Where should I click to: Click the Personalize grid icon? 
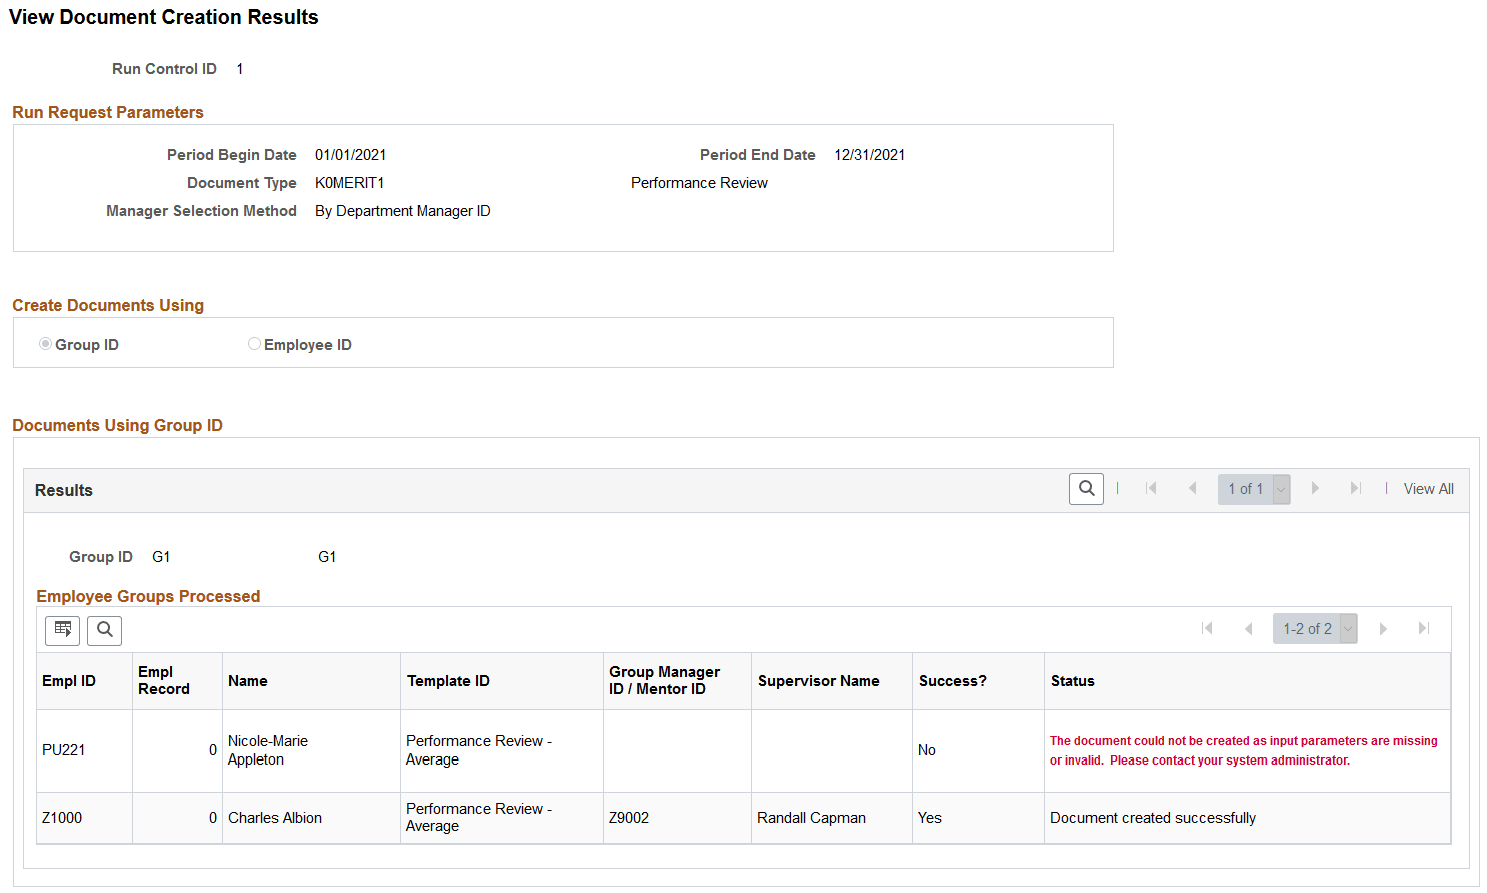[62, 630]
